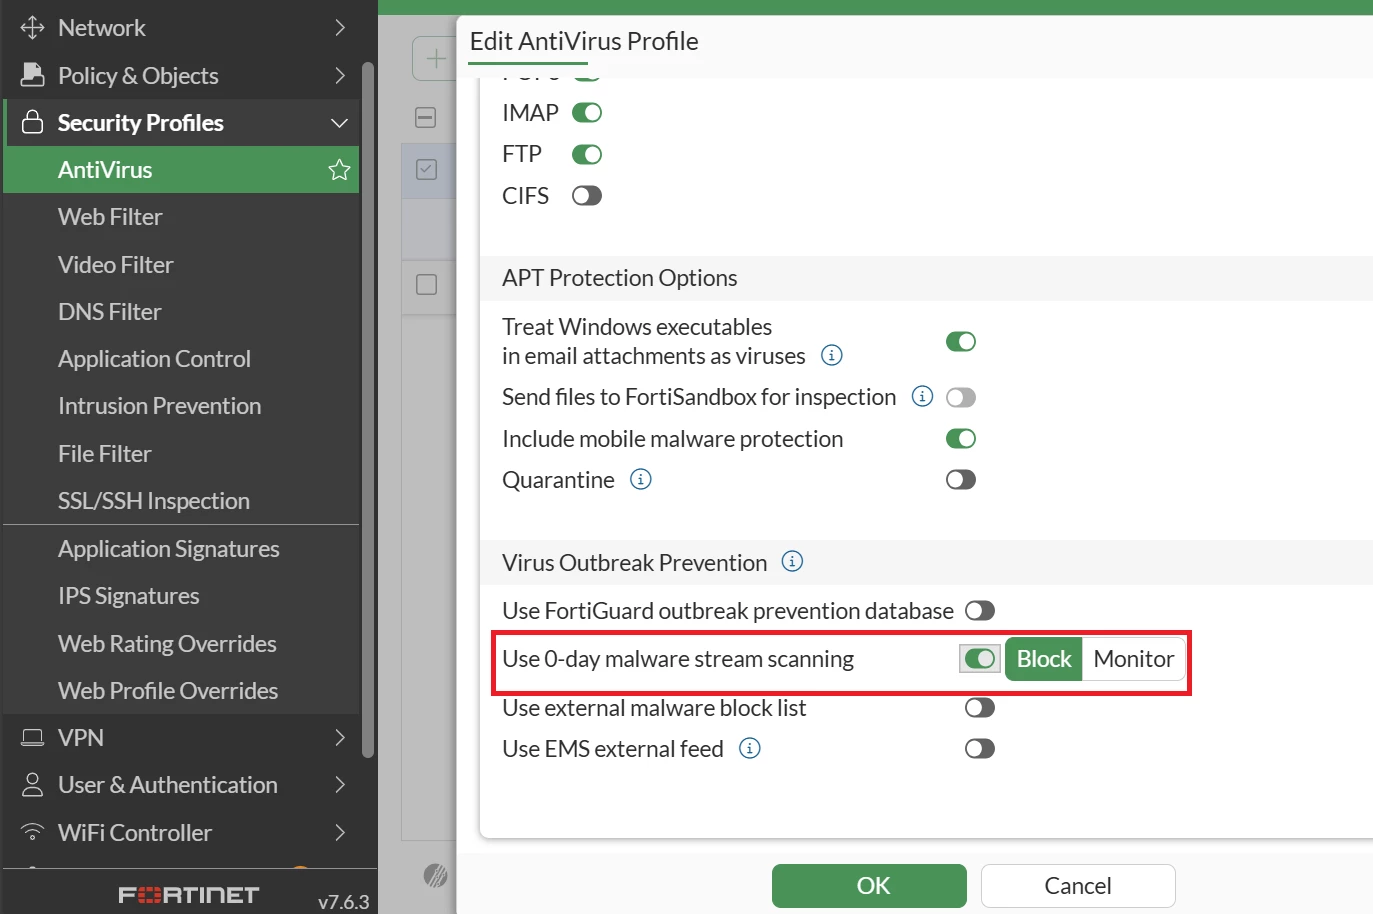Toggle FTP protocol inspection

[x=587, y=154]
